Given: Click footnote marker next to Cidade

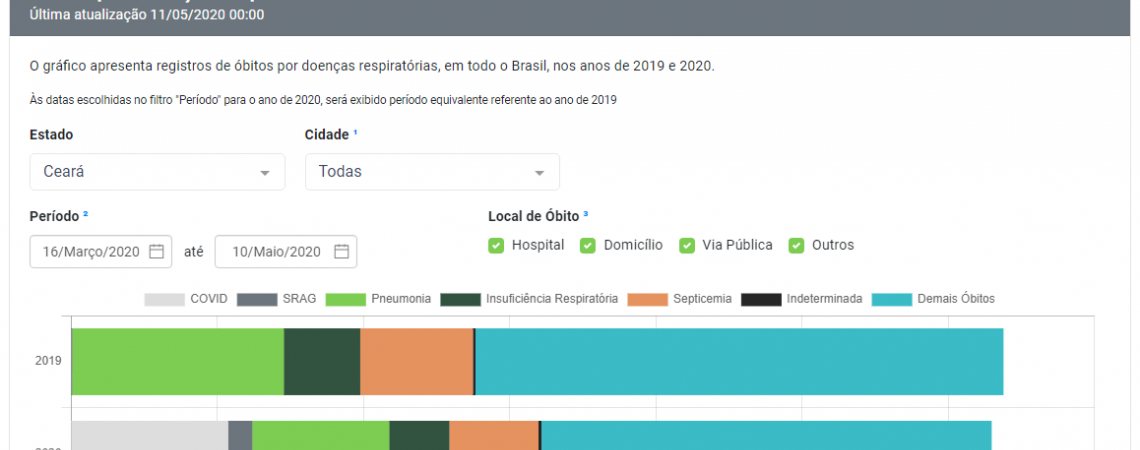Looking at the screenshot, I should (x=356, y=132).
